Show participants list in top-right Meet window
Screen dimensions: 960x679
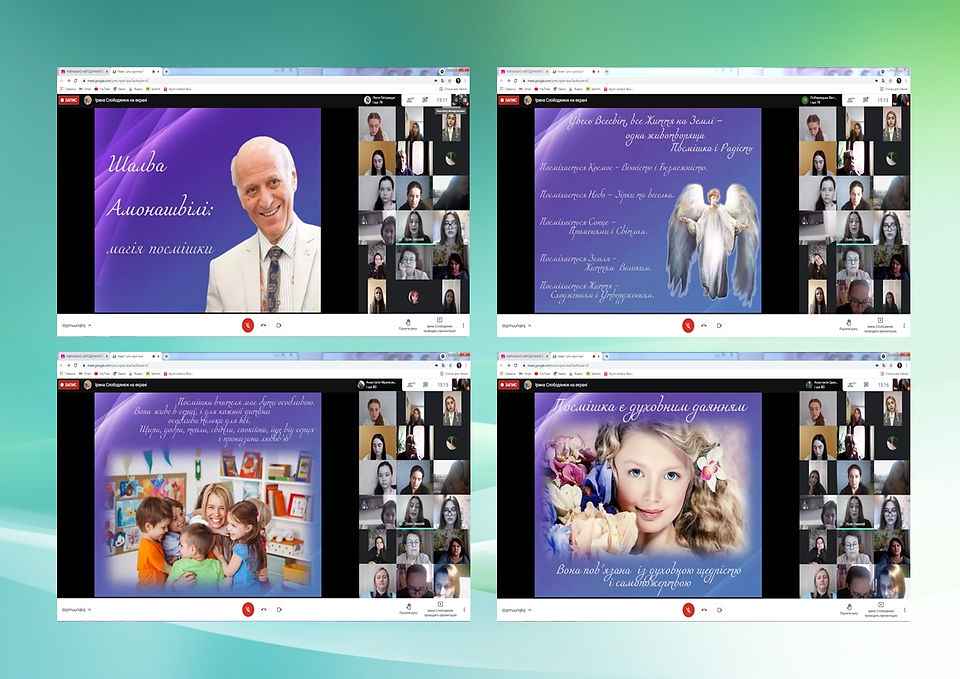click(x=851, y=100)
